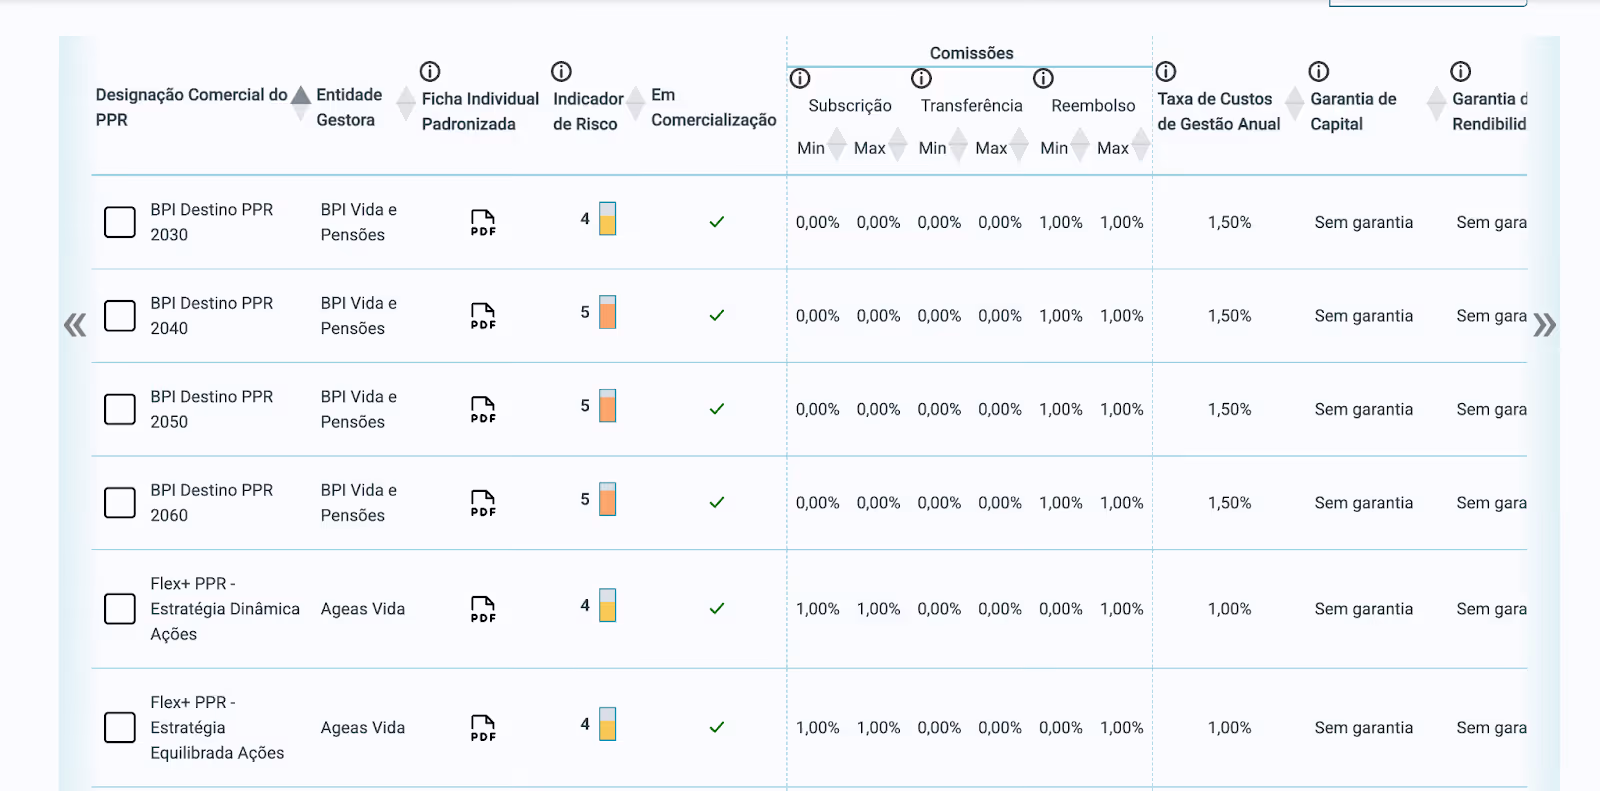Open PDF sheet for BPI Destino PPR 2050

point(483,409)
